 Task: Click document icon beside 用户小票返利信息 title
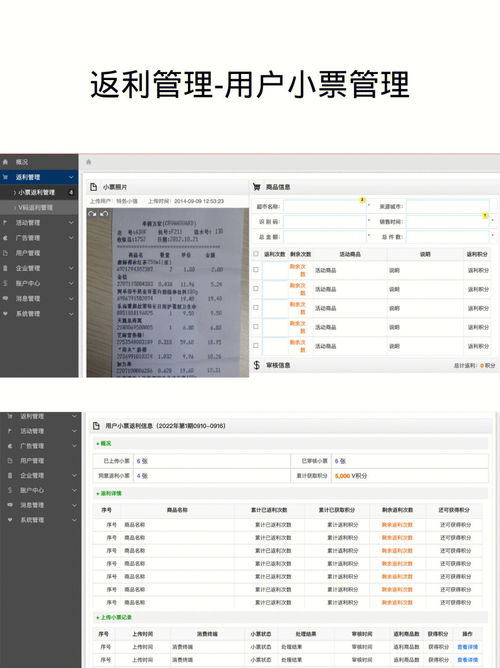[96, 426]
